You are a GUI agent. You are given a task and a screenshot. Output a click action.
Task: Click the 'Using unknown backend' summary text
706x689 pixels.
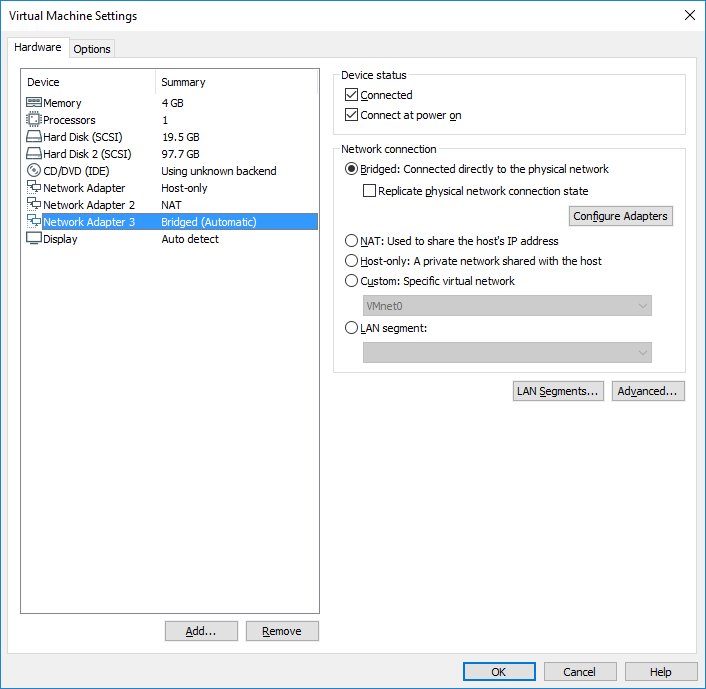(x=219, y=171)
